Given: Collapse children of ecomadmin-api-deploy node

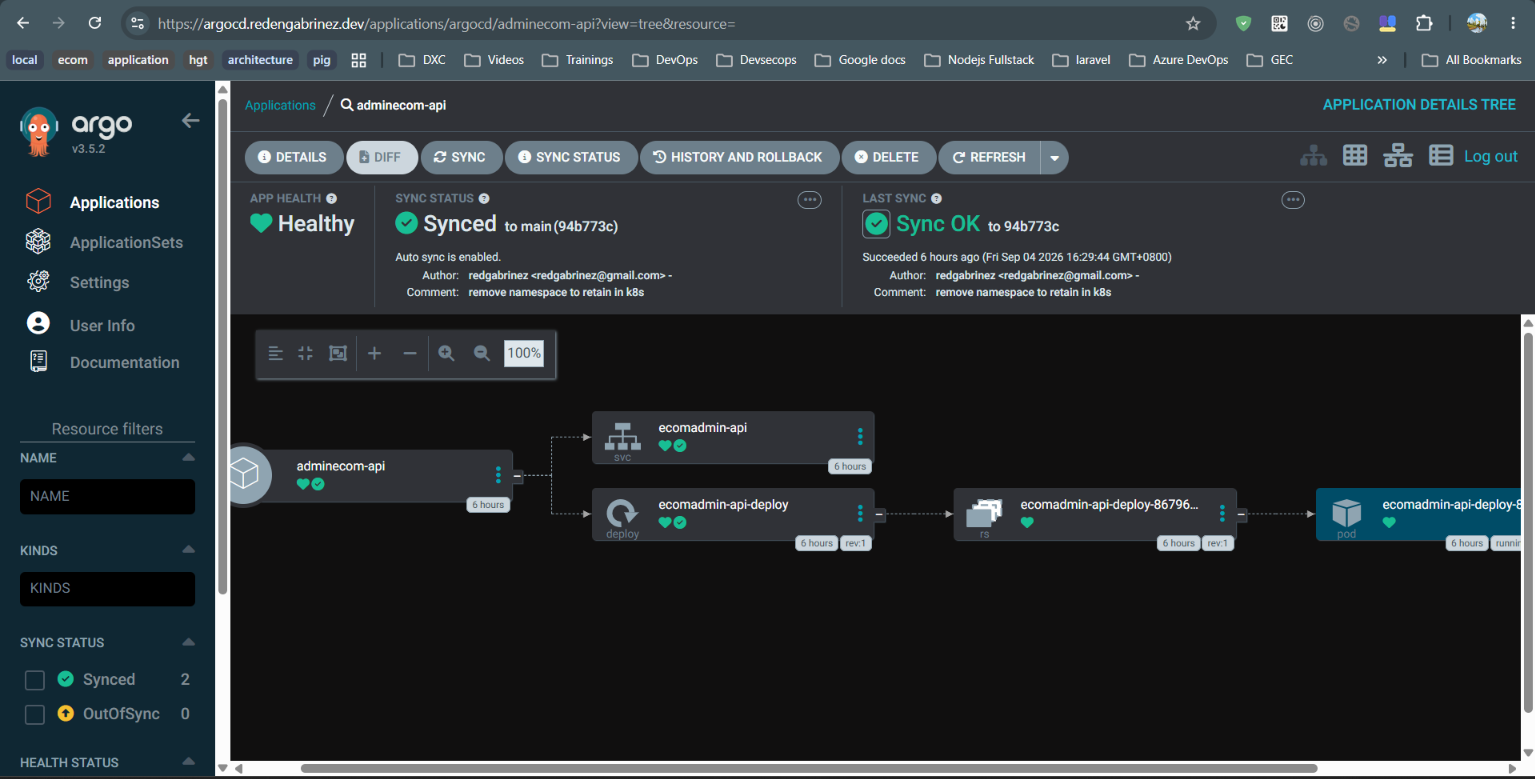Looking at the screenshot, I should 880,514.
